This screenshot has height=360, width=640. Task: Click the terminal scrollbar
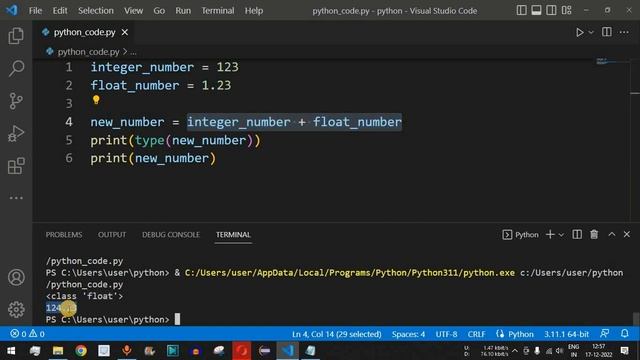(636, 319)
